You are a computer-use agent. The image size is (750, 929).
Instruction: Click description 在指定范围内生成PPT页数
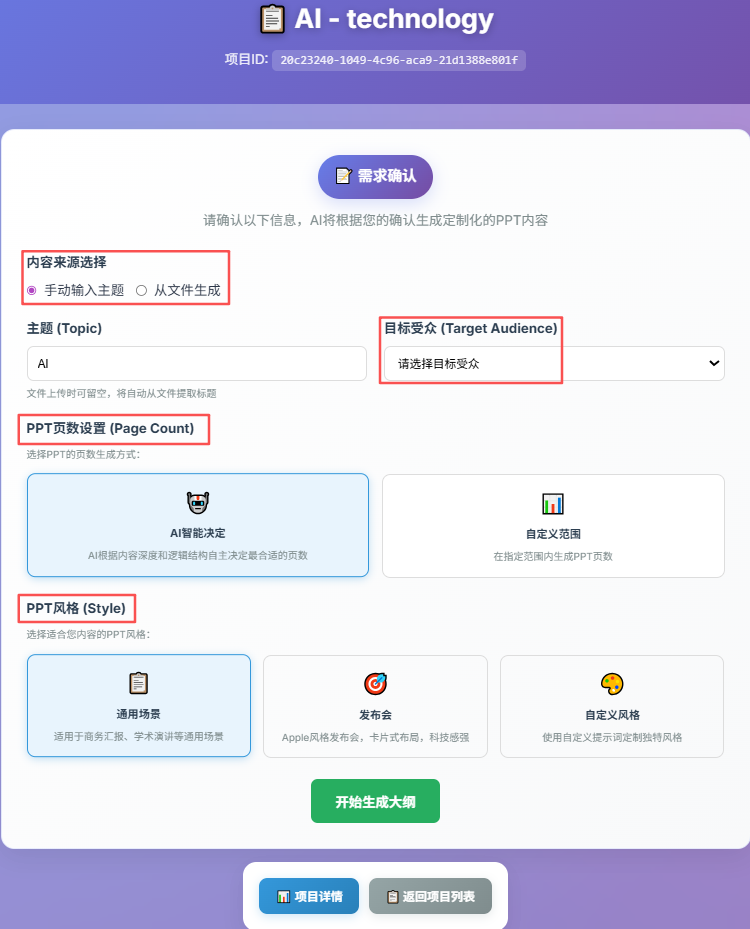(553, 556)
